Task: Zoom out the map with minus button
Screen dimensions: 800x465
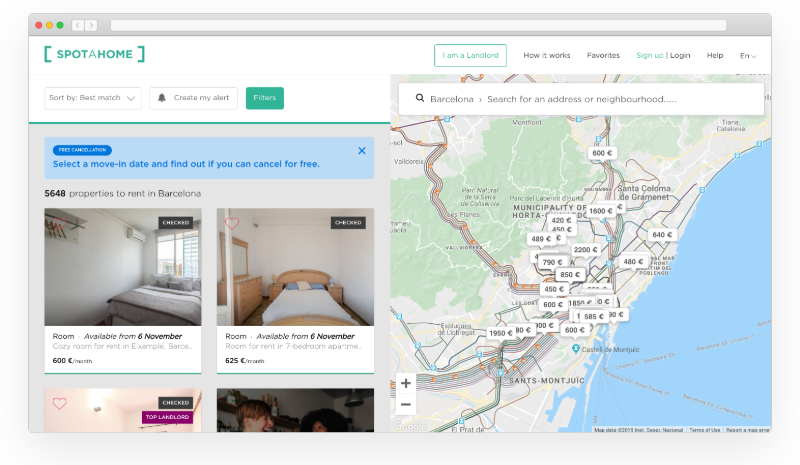Action: click(x=406, y=404)
